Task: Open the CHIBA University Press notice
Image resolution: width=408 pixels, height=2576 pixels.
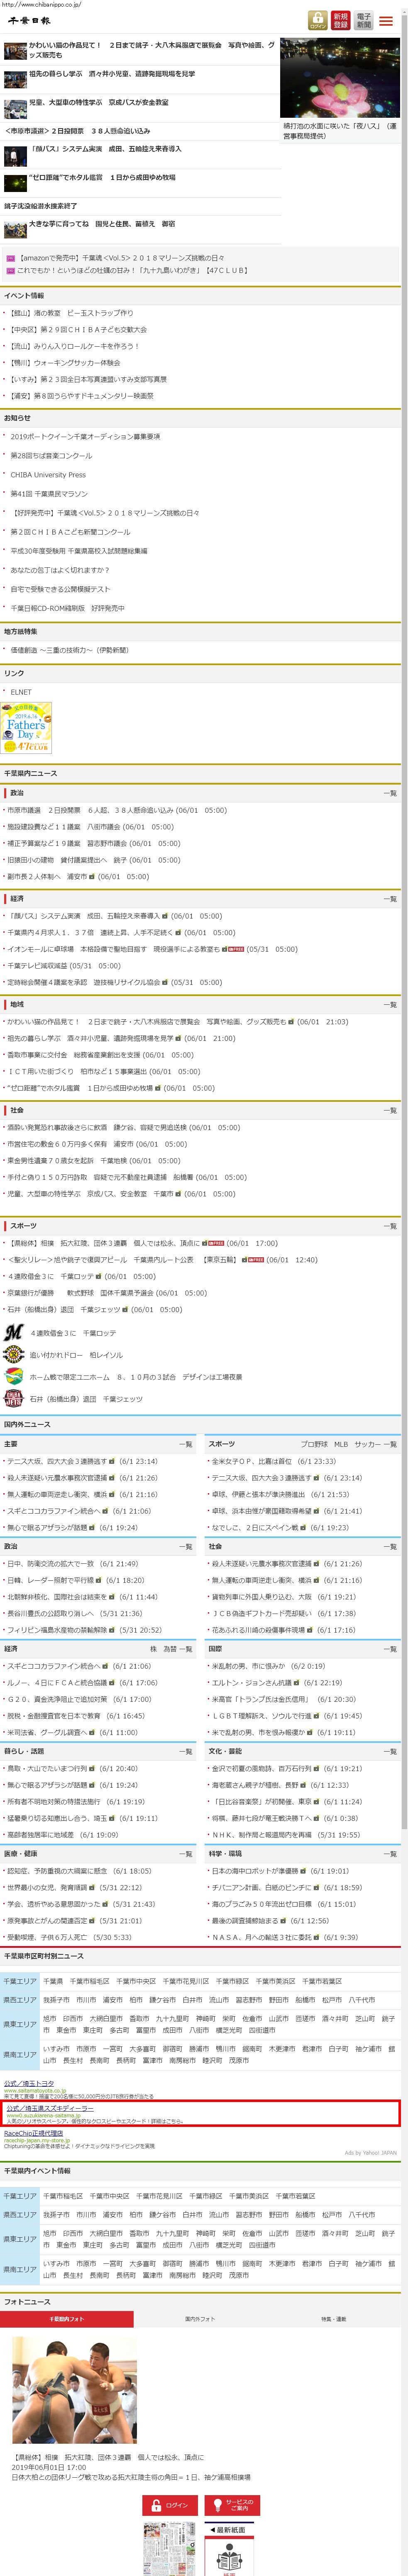Action: click(x=48, y=475)
